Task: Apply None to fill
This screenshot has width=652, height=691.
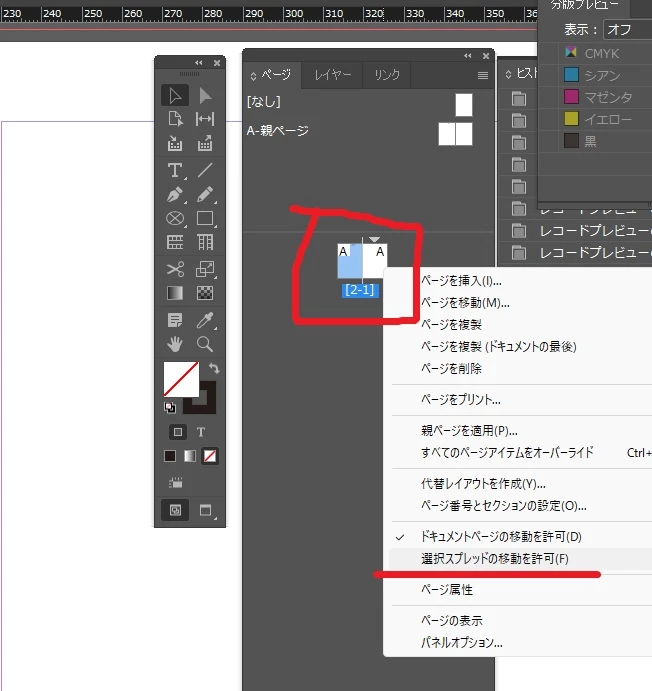Action: (210, 456)
